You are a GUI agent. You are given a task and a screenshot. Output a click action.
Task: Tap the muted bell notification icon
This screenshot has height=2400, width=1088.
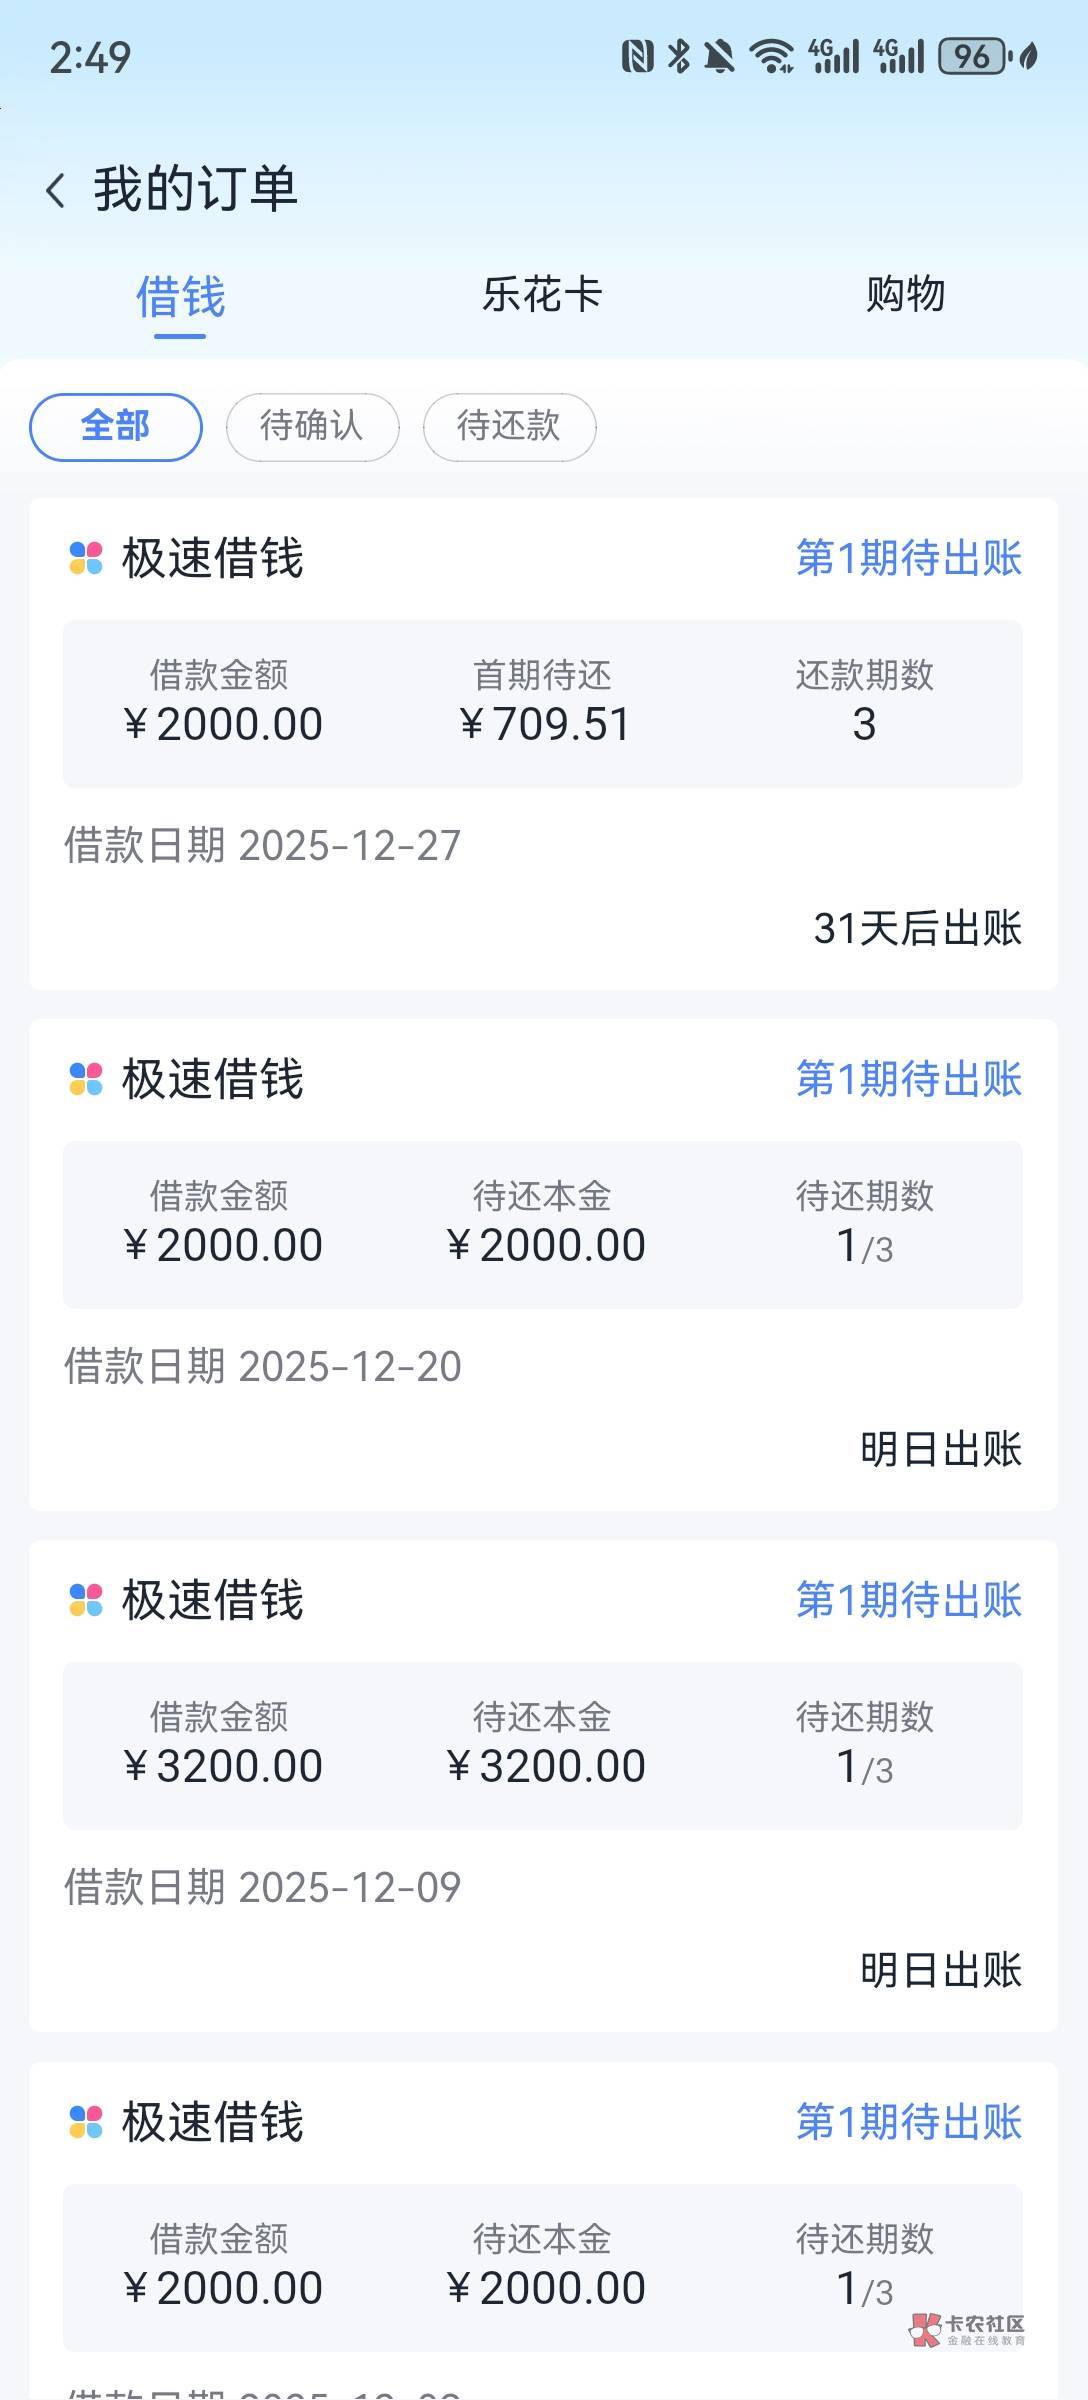[x=719, y=57]
